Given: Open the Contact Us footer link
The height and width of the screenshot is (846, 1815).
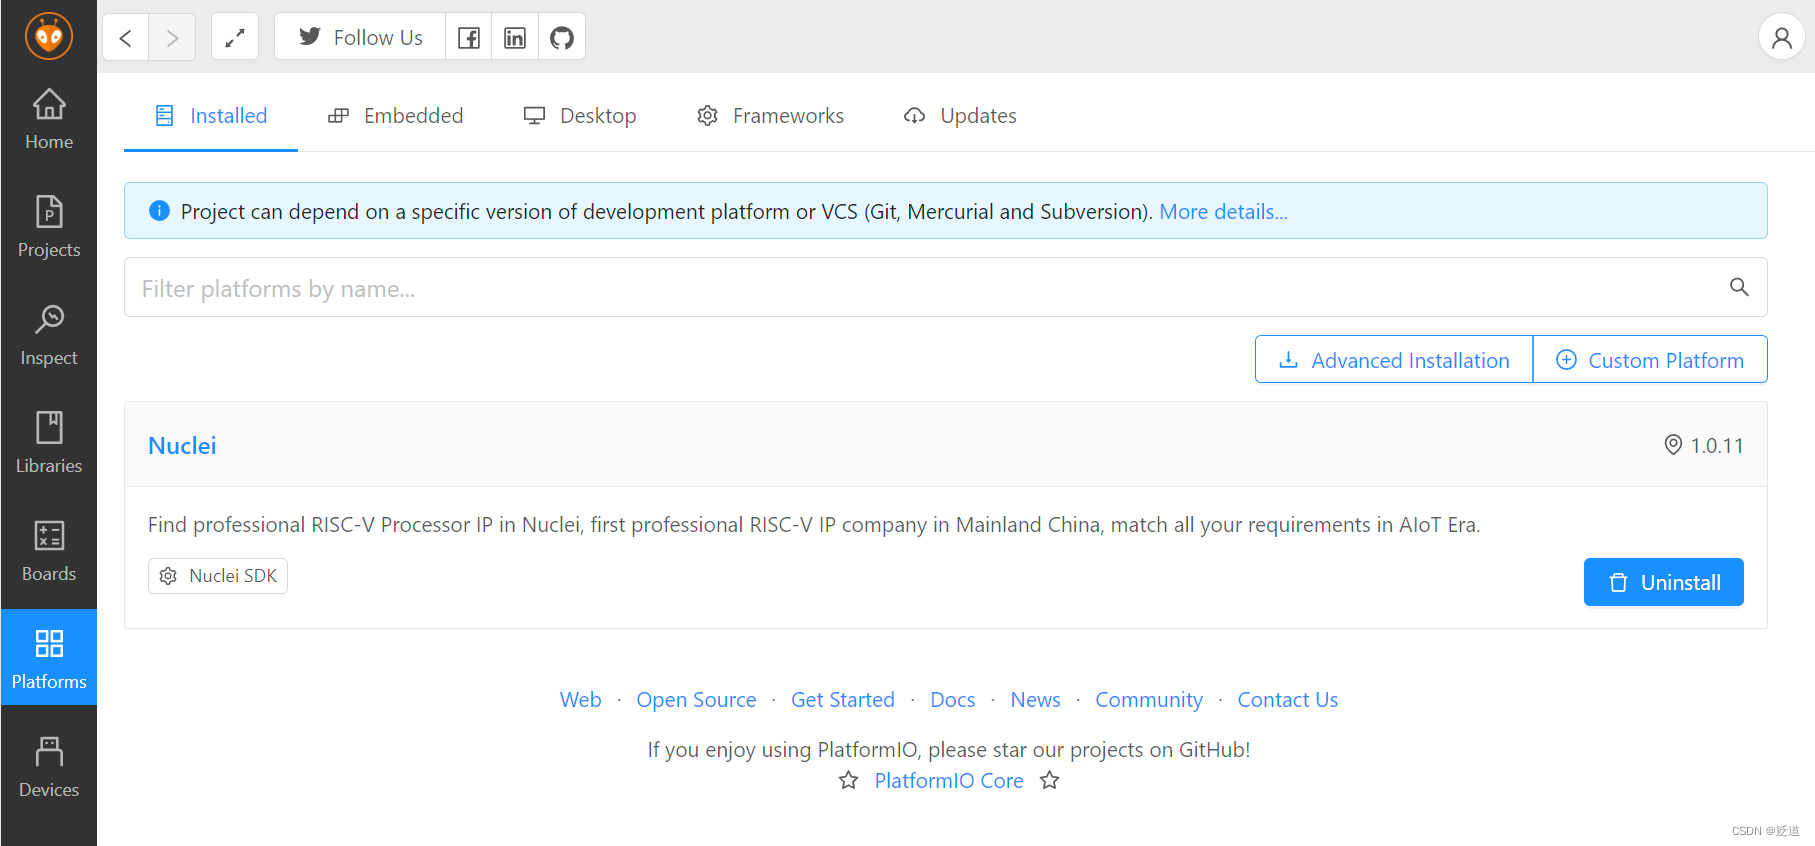Looking at the screenshot, I should coord(1288,700).
